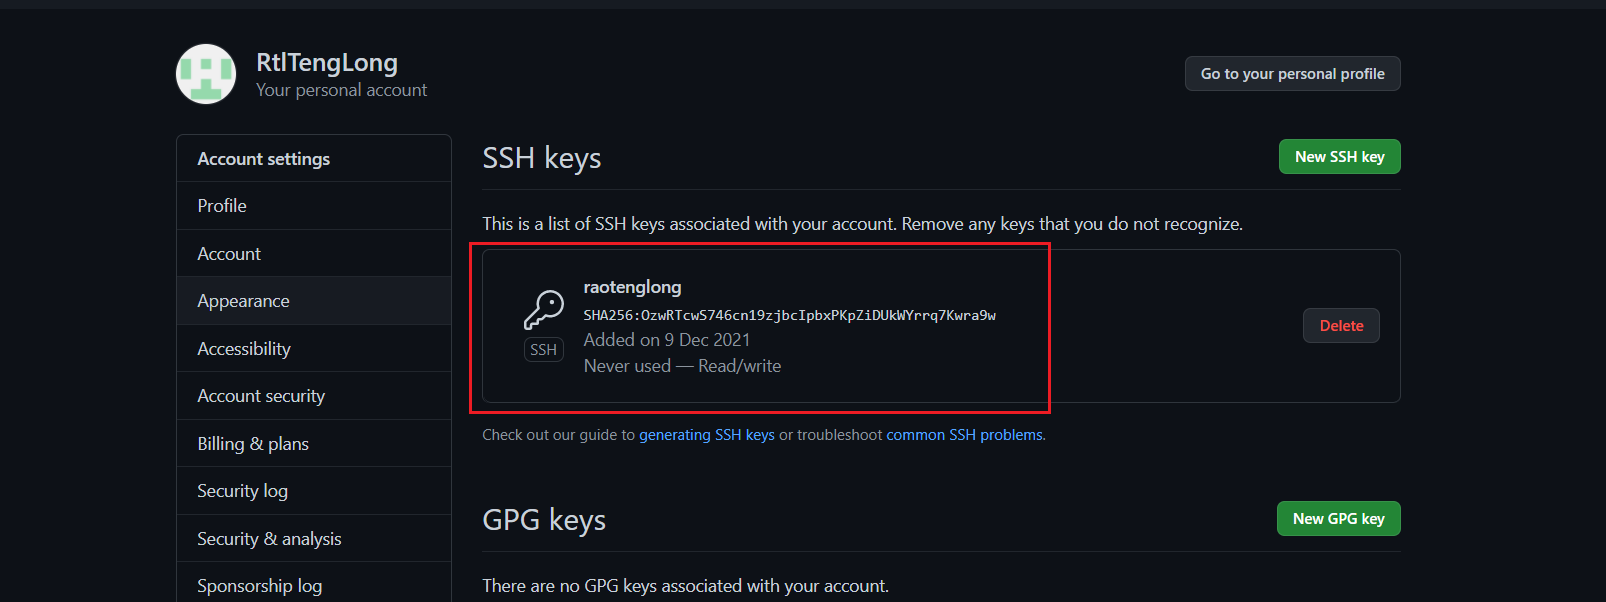Select Profile in the settings sidebar
The image size is (1606, 602).
pyautogui.click(x=221, y=205)
